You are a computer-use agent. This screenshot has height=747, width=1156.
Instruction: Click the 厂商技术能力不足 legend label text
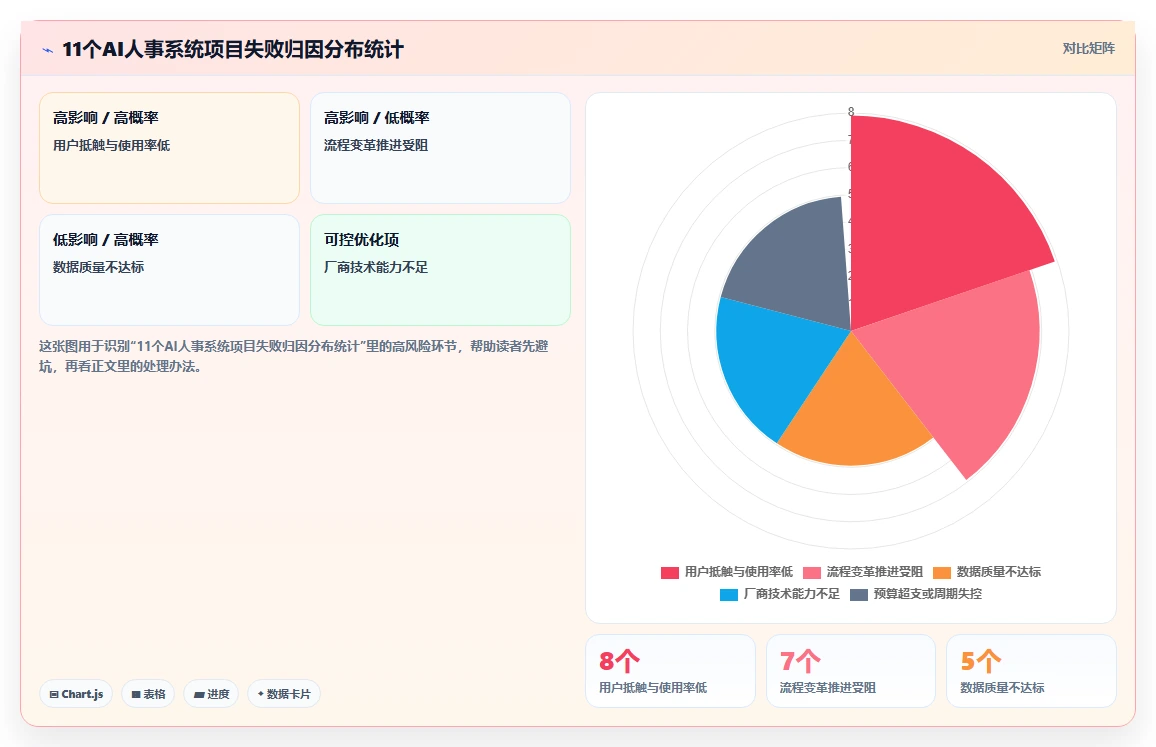[791, 594]
